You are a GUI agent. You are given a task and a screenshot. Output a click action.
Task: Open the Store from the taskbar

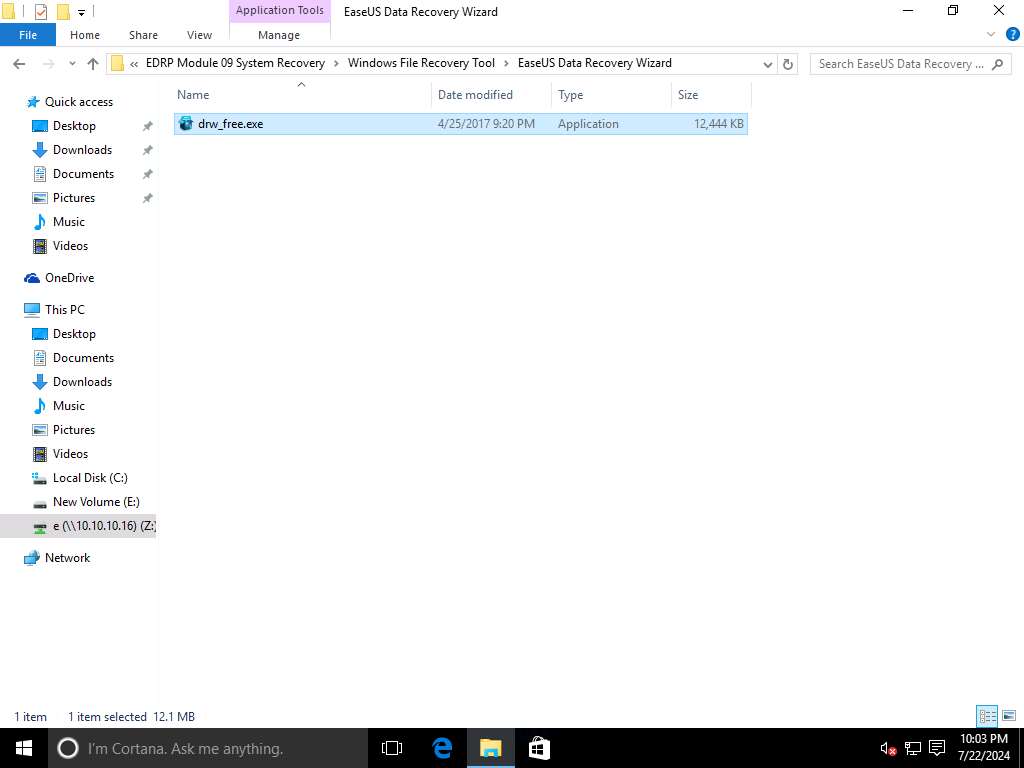pyautogui.click(x=539, y=748)
